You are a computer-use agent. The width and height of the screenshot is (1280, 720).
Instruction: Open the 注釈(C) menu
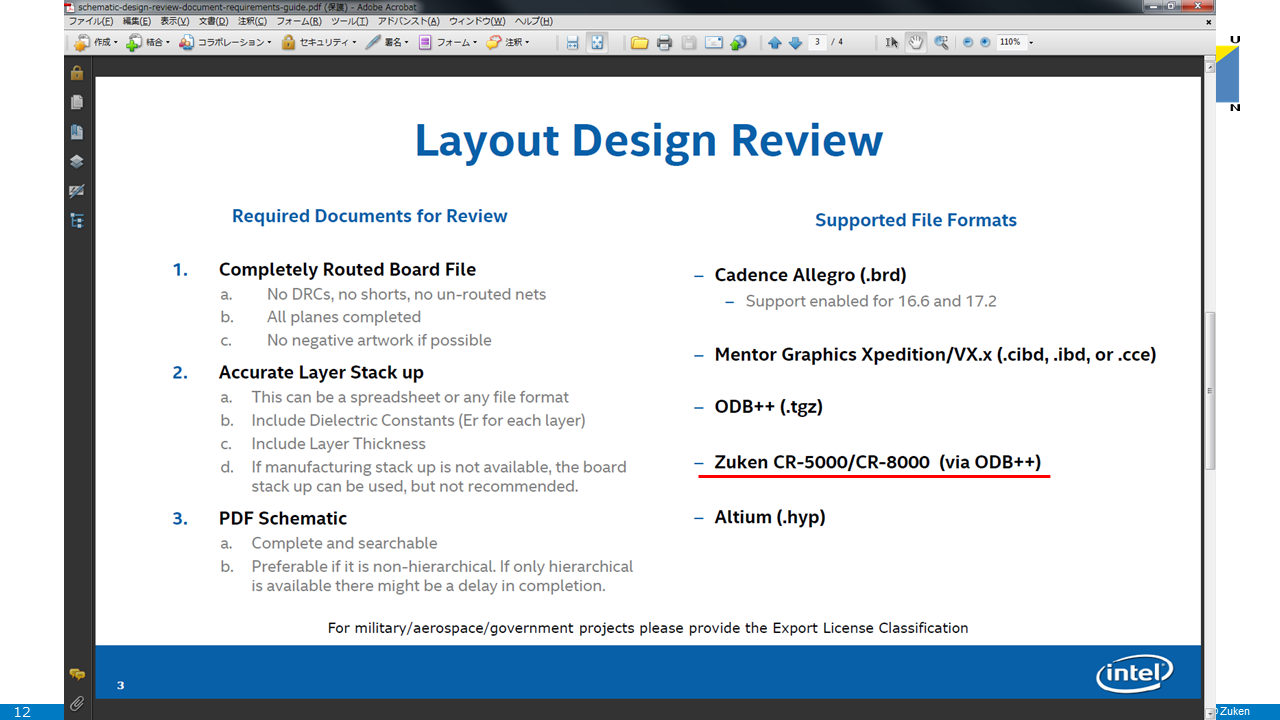(252, 21)
